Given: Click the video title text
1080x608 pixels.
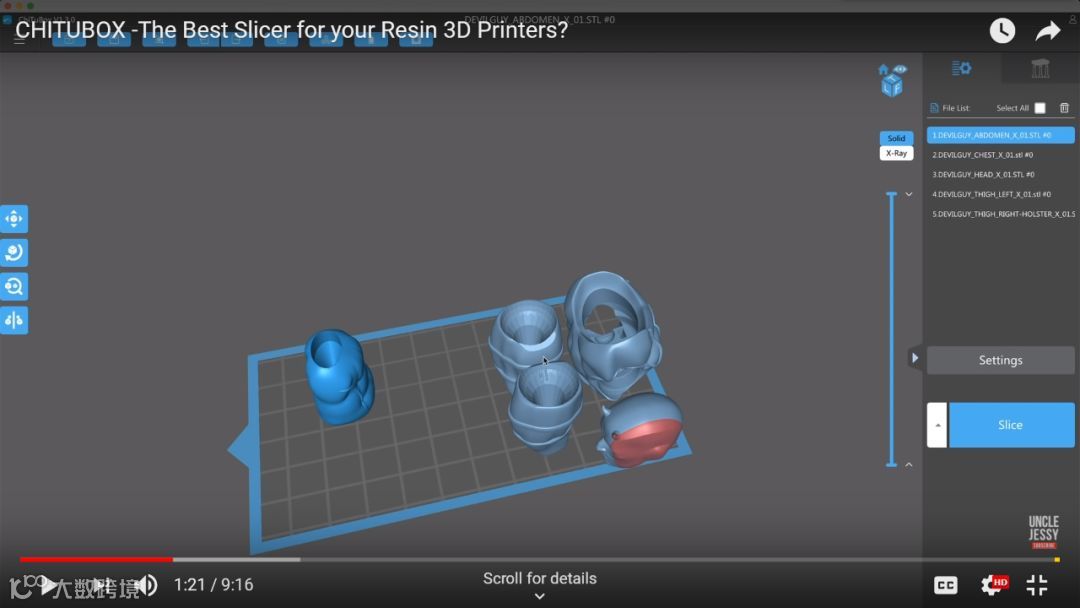Looking at the screenshot, I should pyautogui.click(x=291, y=30).
